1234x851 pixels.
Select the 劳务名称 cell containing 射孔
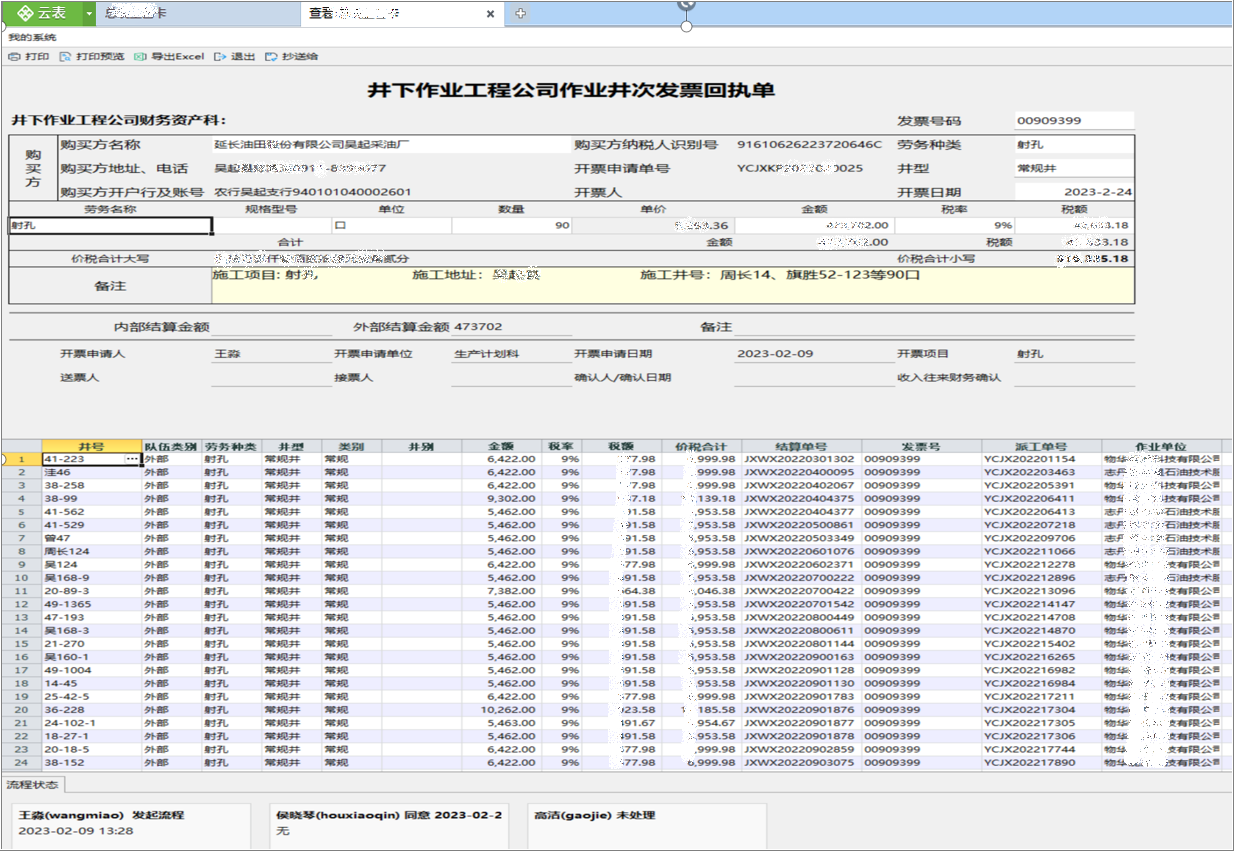tap(110, 226)
